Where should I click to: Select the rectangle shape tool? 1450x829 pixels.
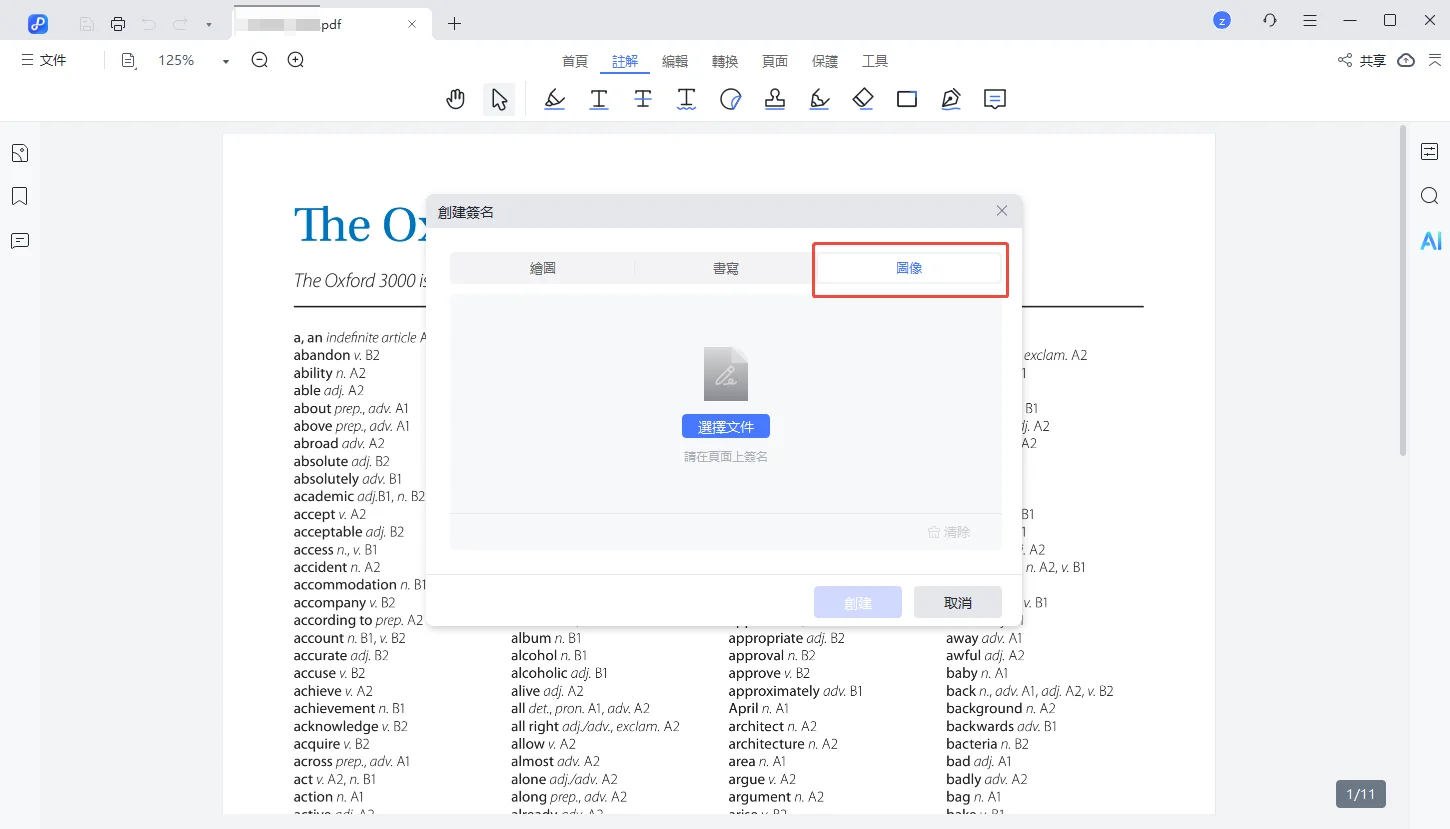click(x=907, y=99)
